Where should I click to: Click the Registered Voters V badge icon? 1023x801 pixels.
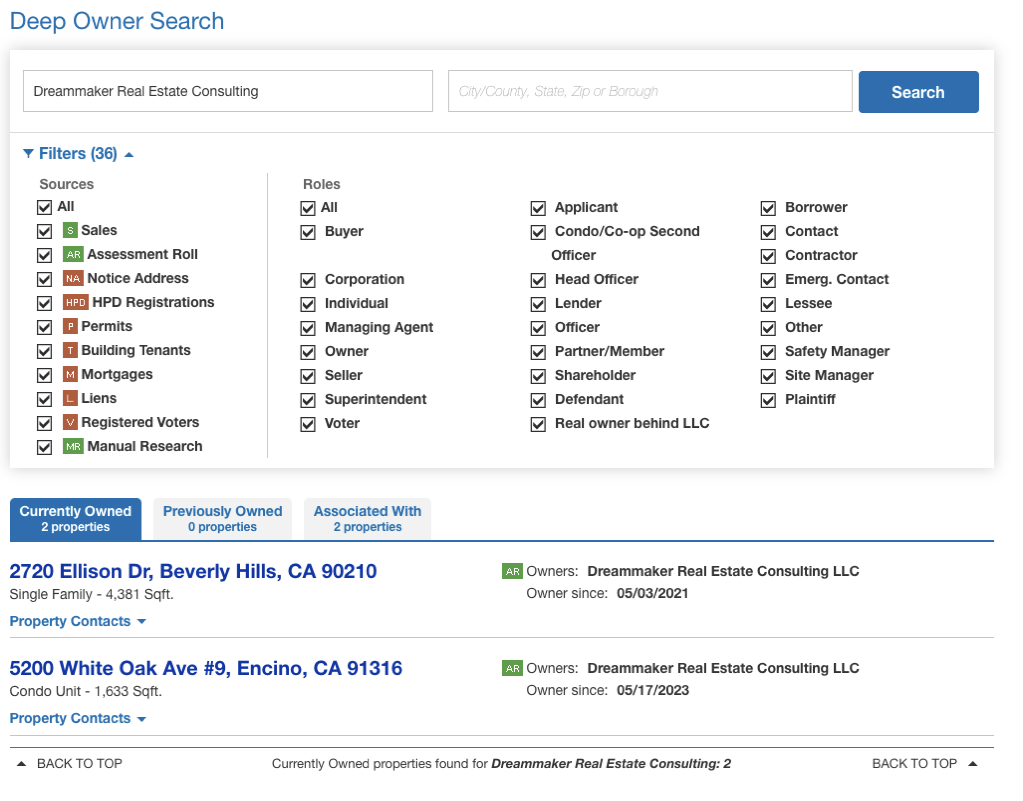pyautogui.click(x=70, y=423)
